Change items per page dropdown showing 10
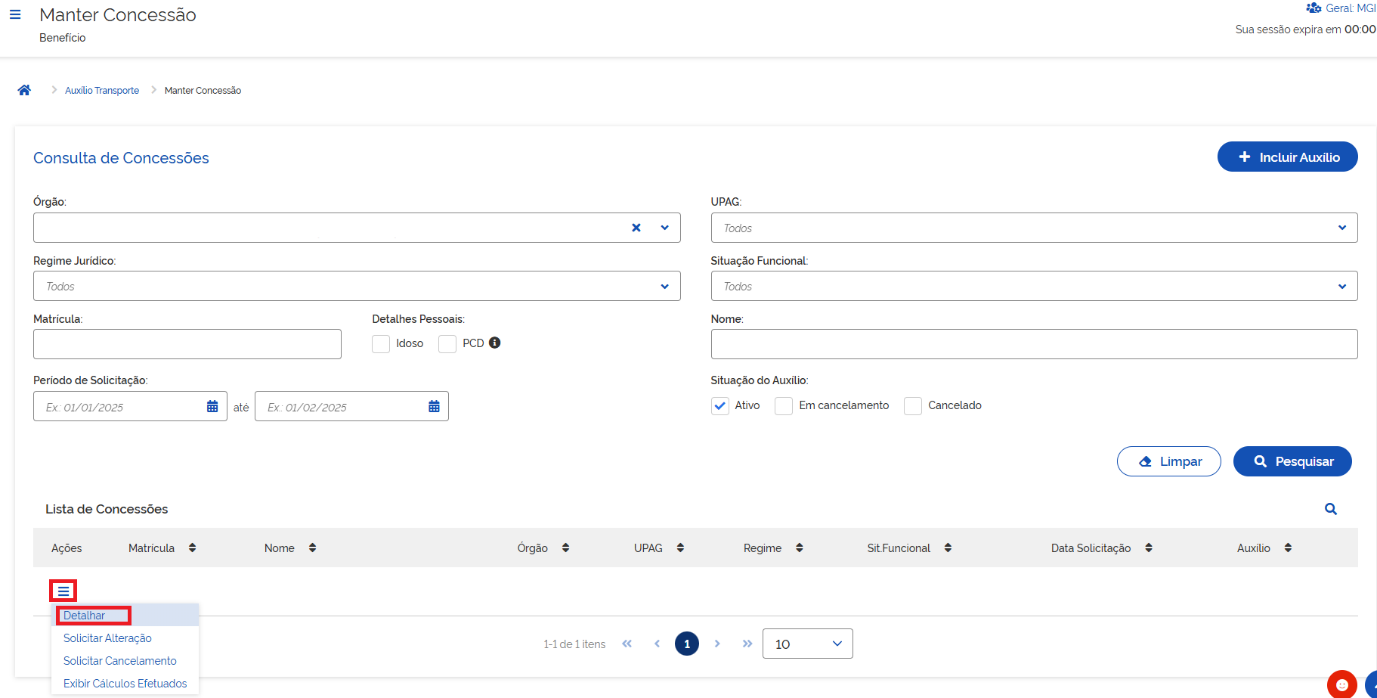Viewport: 1377px width, 698px height. (x=807, y=644)
